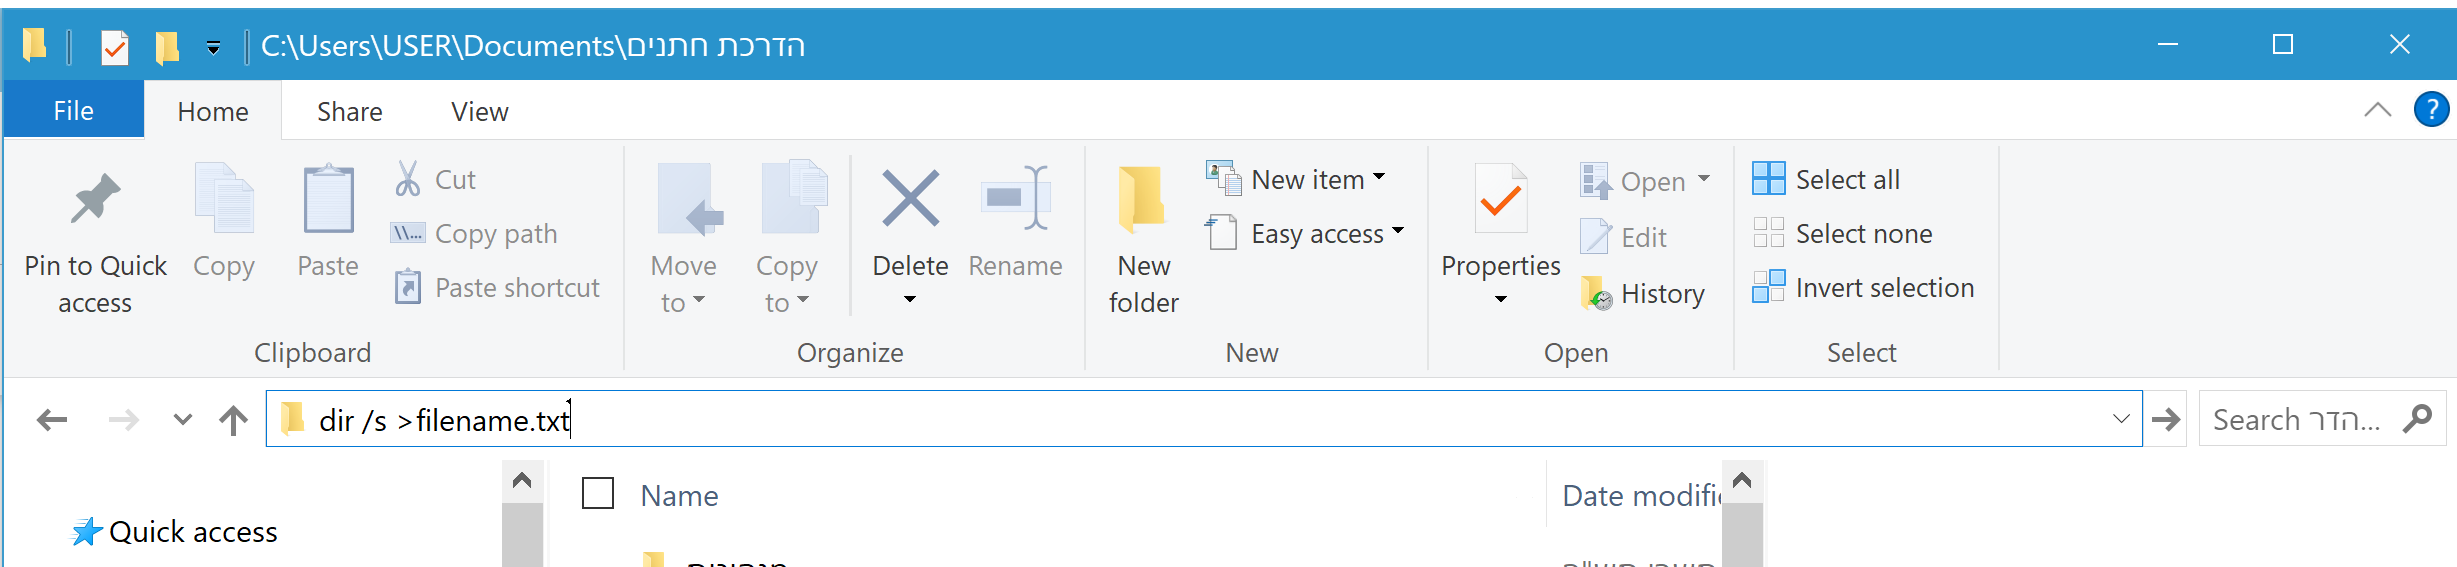Image resolution: width=2457 pixels, height=567 pixels.
Task: Open the Help question mark icon
Action: point(2430,109)
